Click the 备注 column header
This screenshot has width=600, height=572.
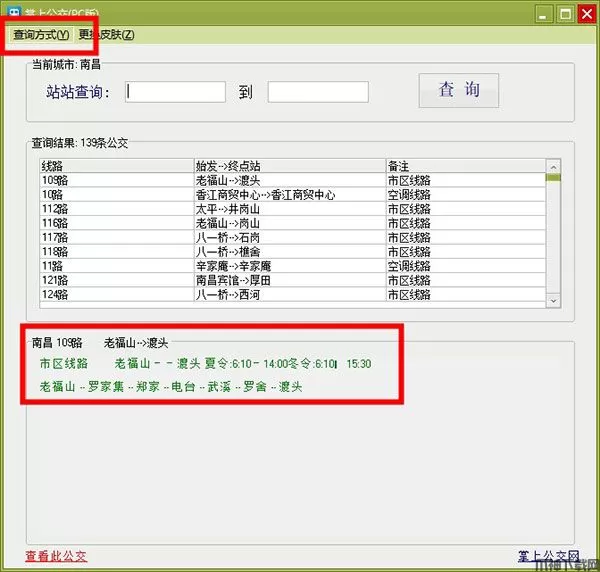click(x=466, y=166)
